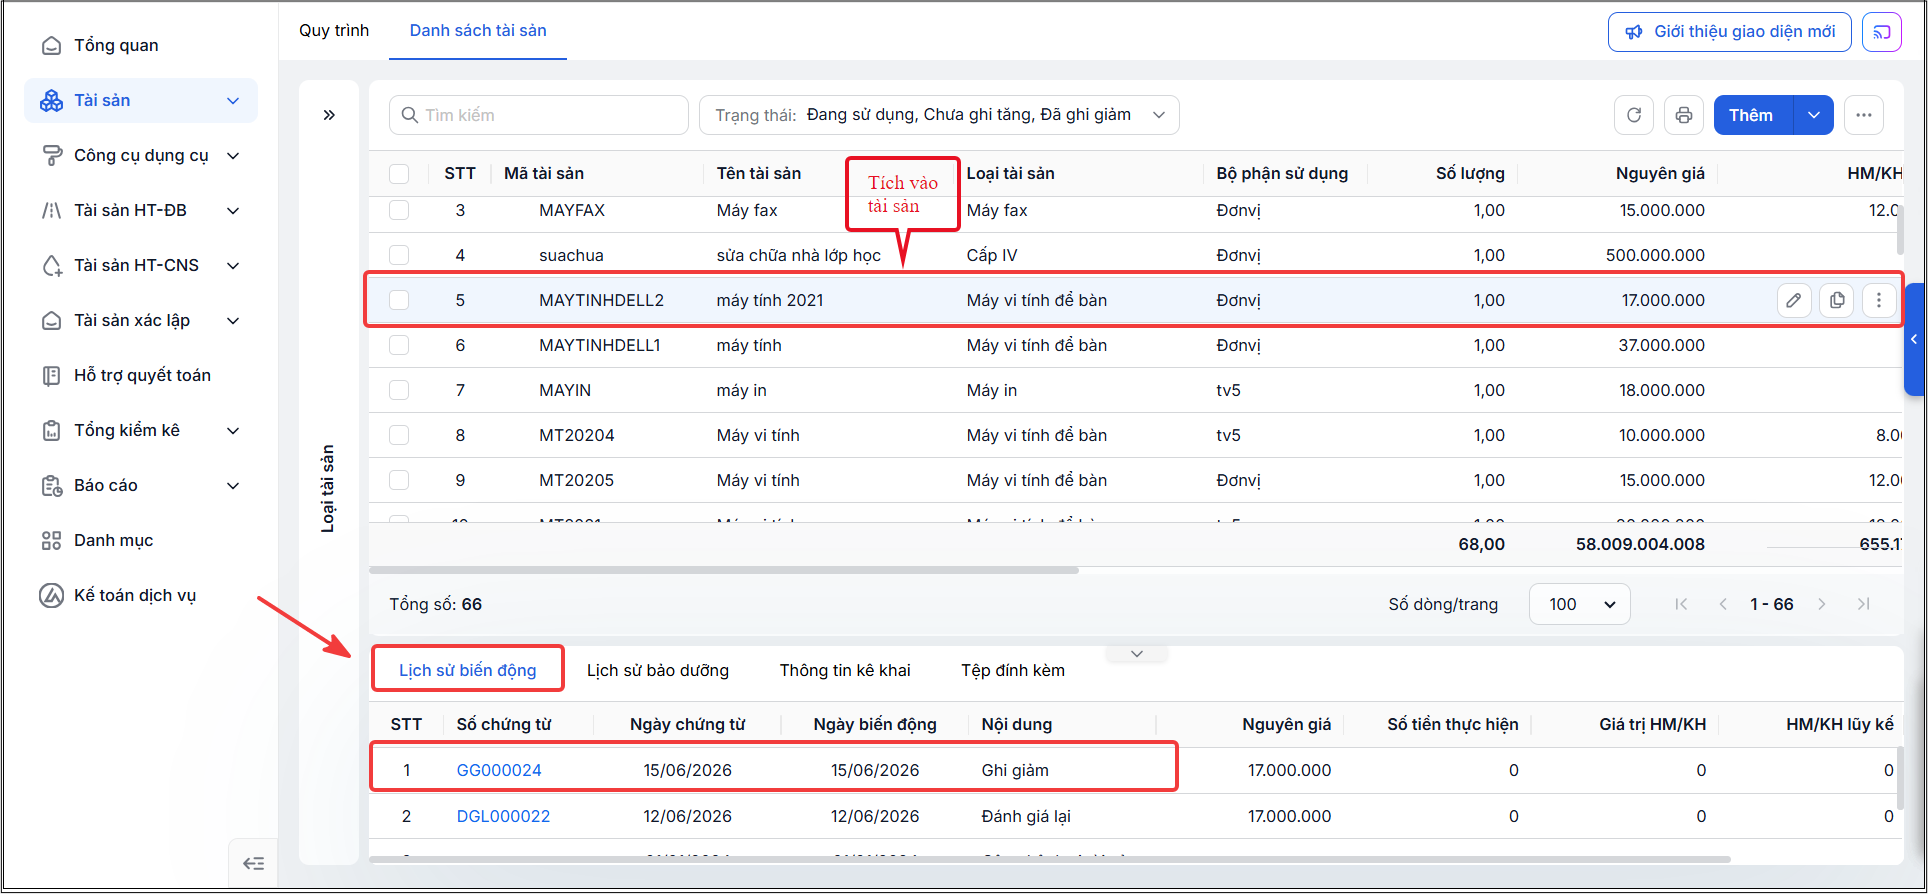Screen dimensions: 1928x894
Task: Open voucher link GG000024
Action: pyautogui.click(x=499, y=770)
